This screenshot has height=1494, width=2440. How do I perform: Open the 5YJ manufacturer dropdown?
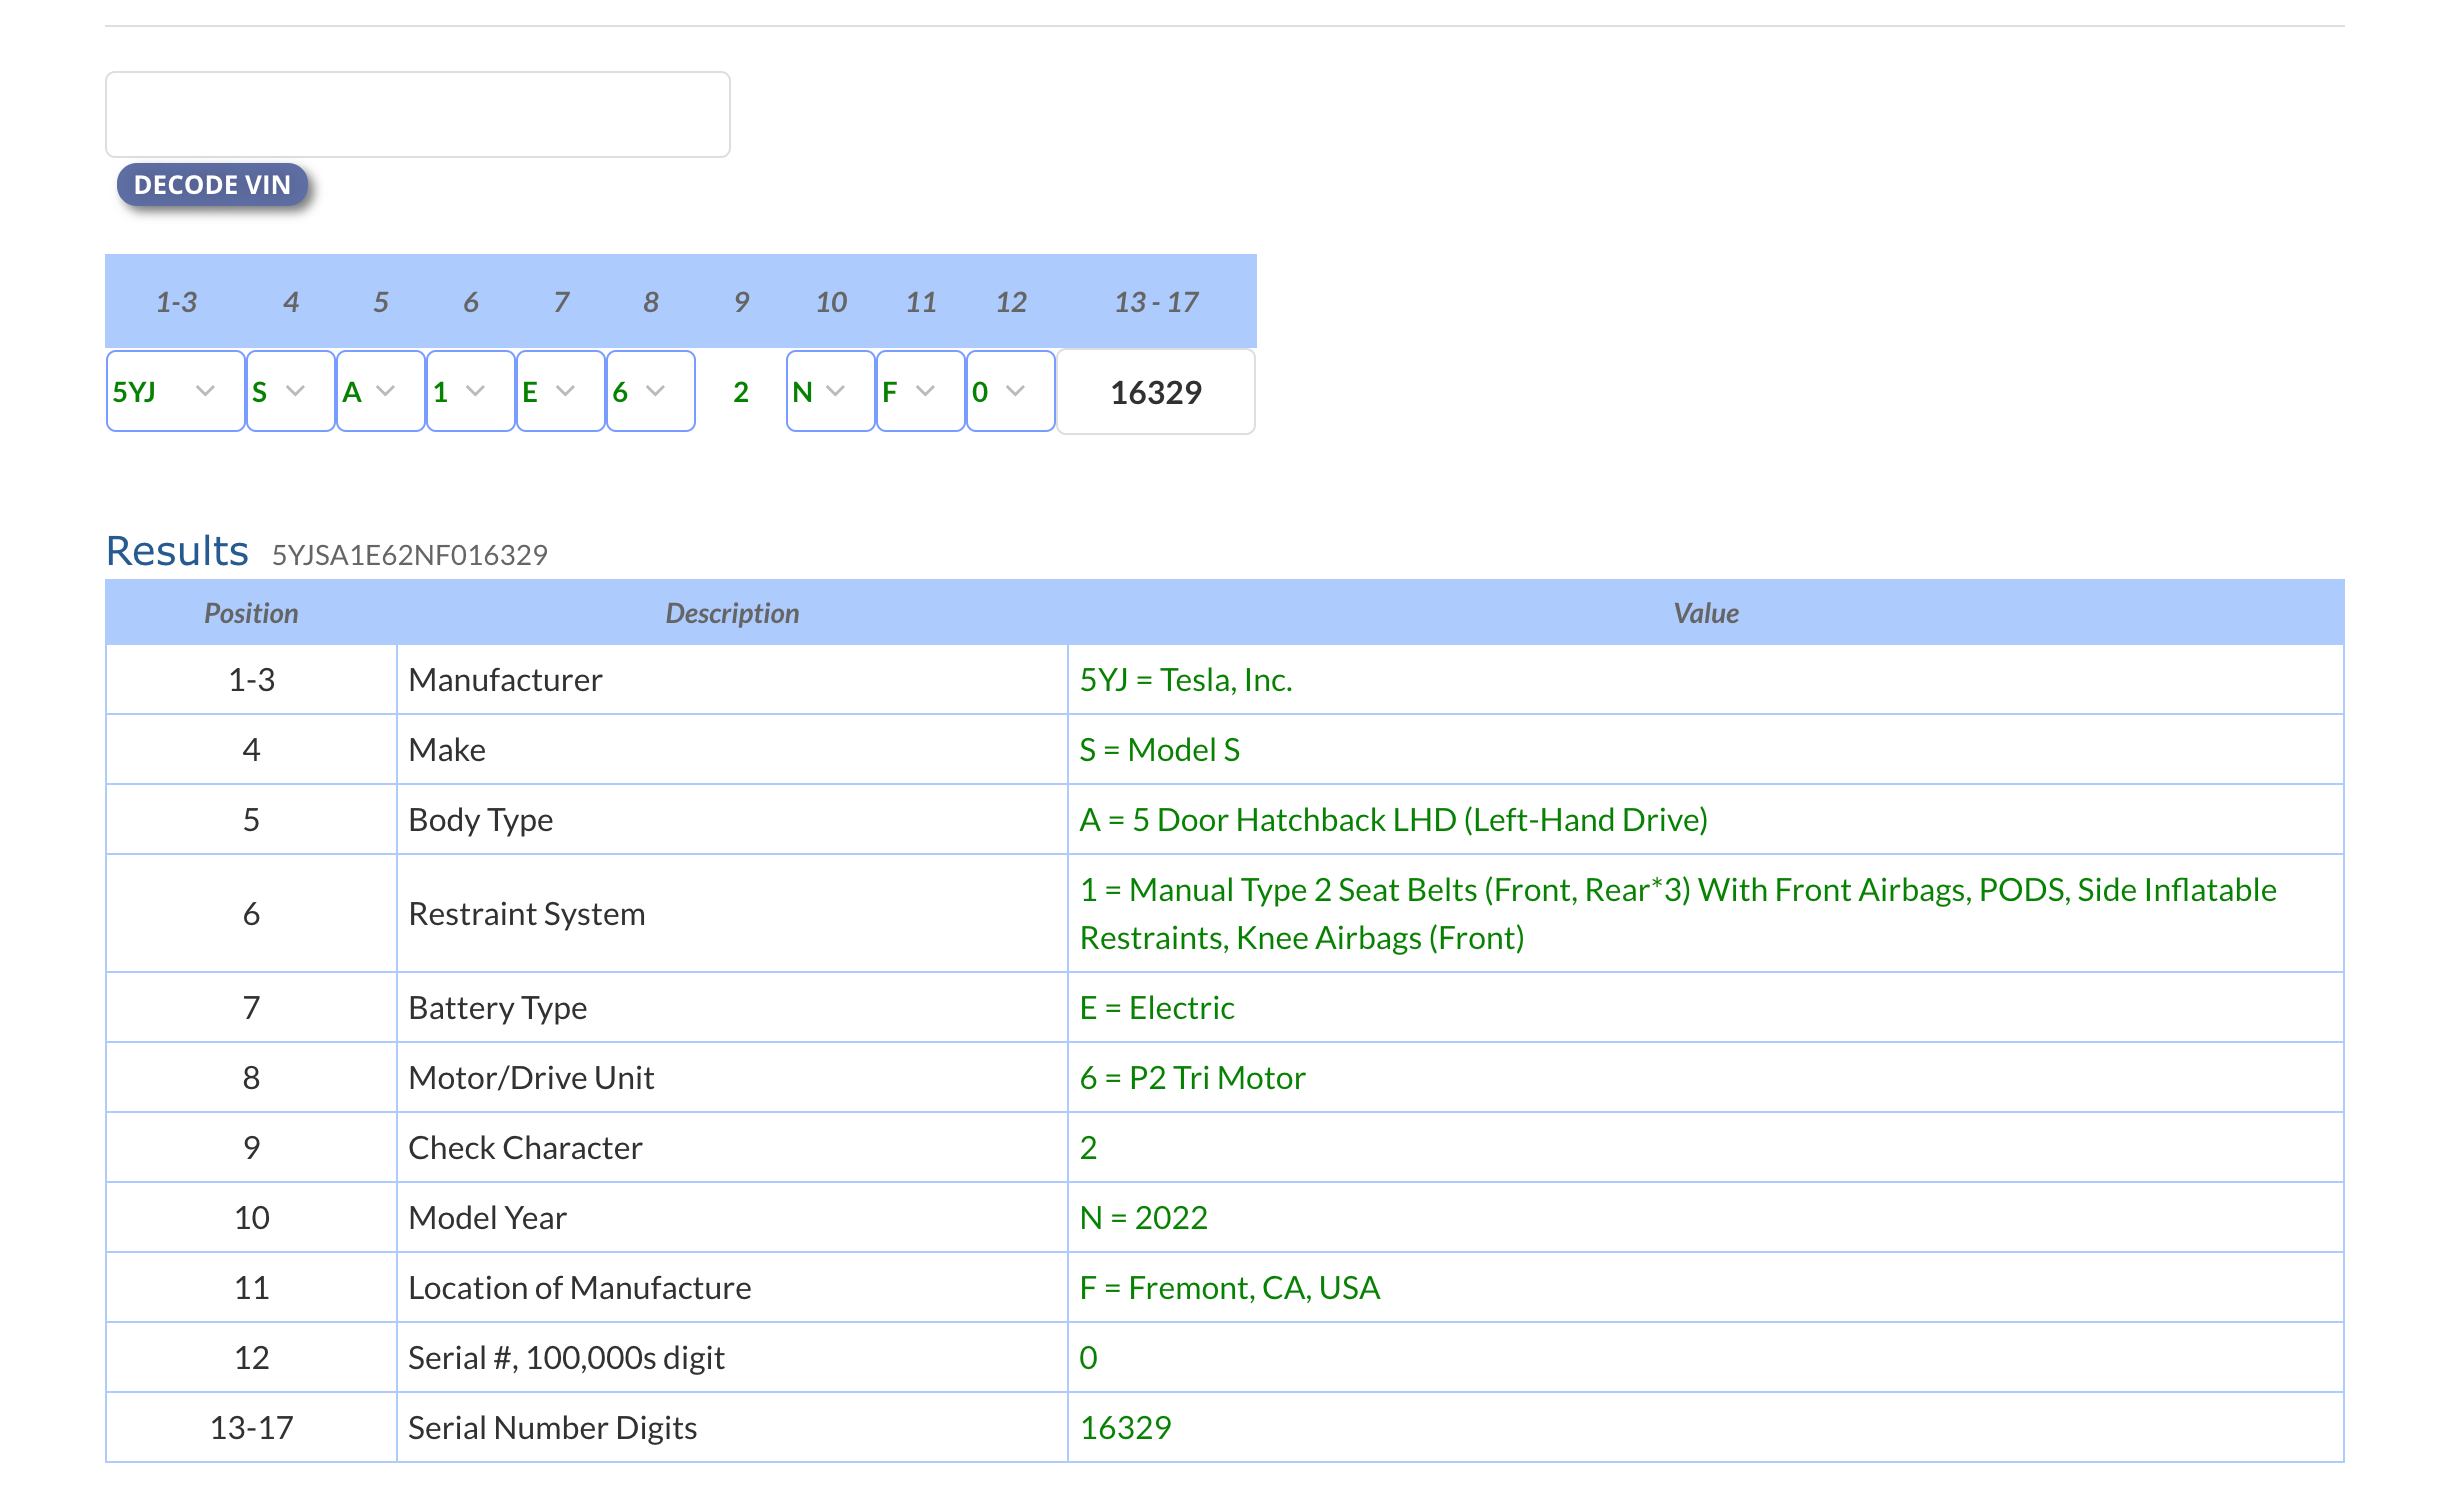point(175,391)
